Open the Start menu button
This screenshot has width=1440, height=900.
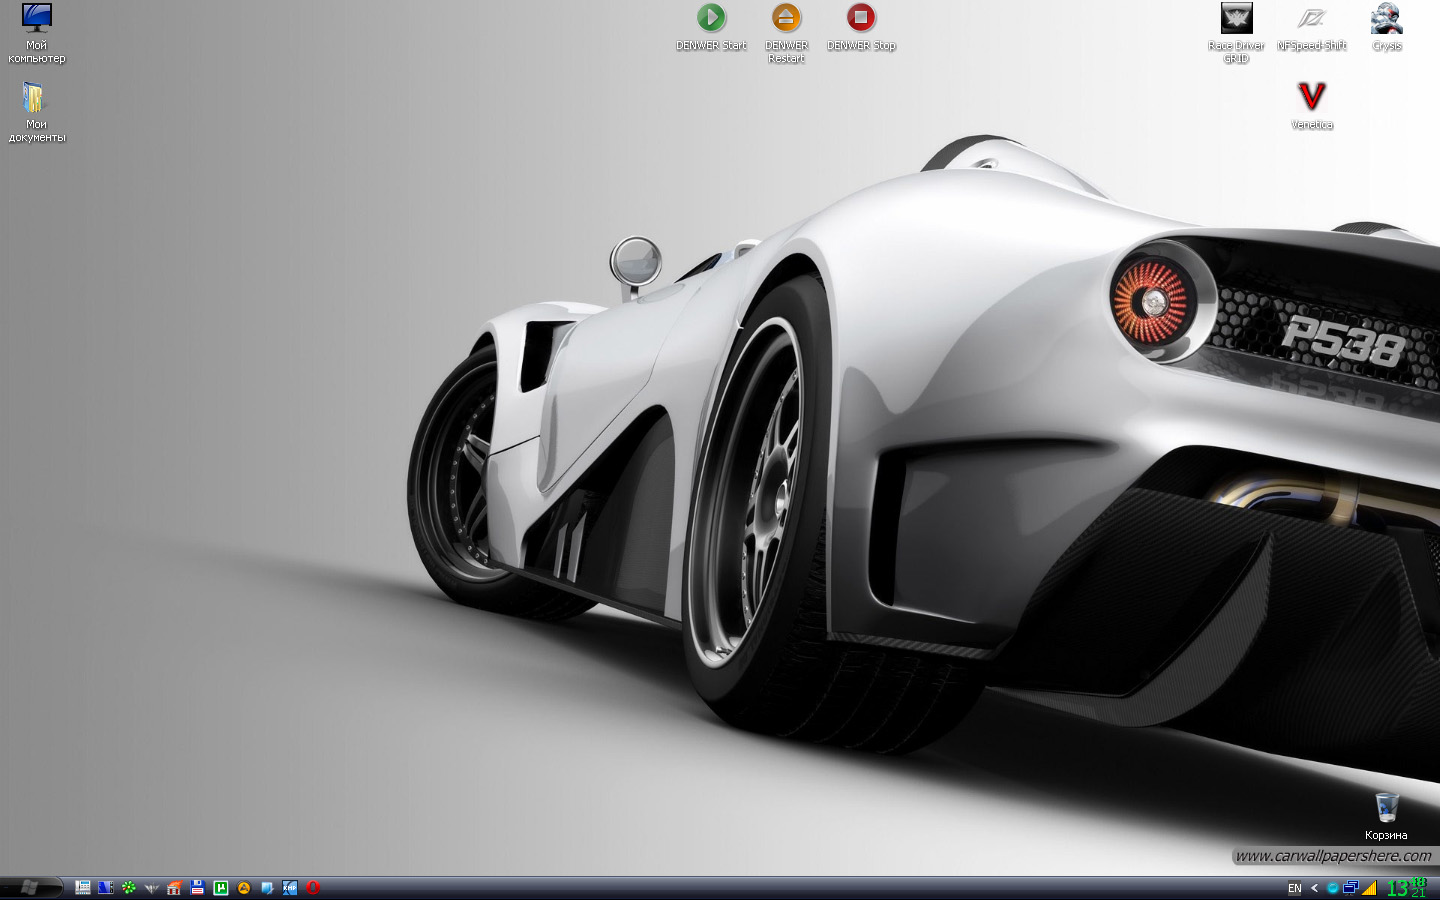tap(28, 888)
